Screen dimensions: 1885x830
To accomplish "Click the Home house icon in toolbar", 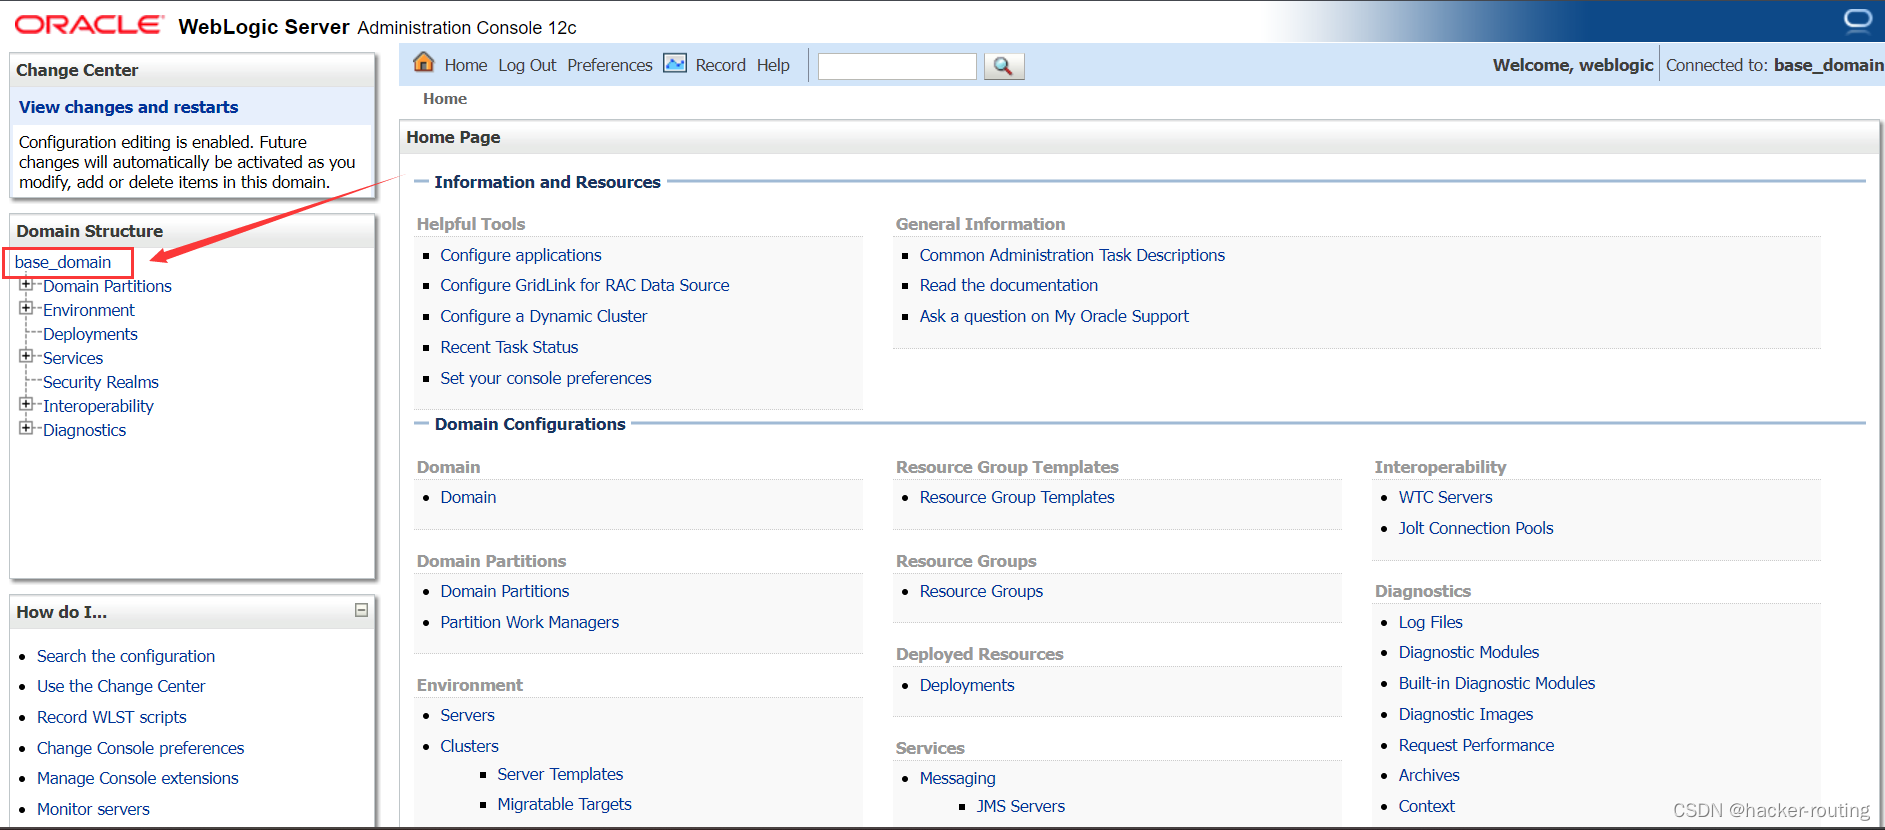I will 424,62.
